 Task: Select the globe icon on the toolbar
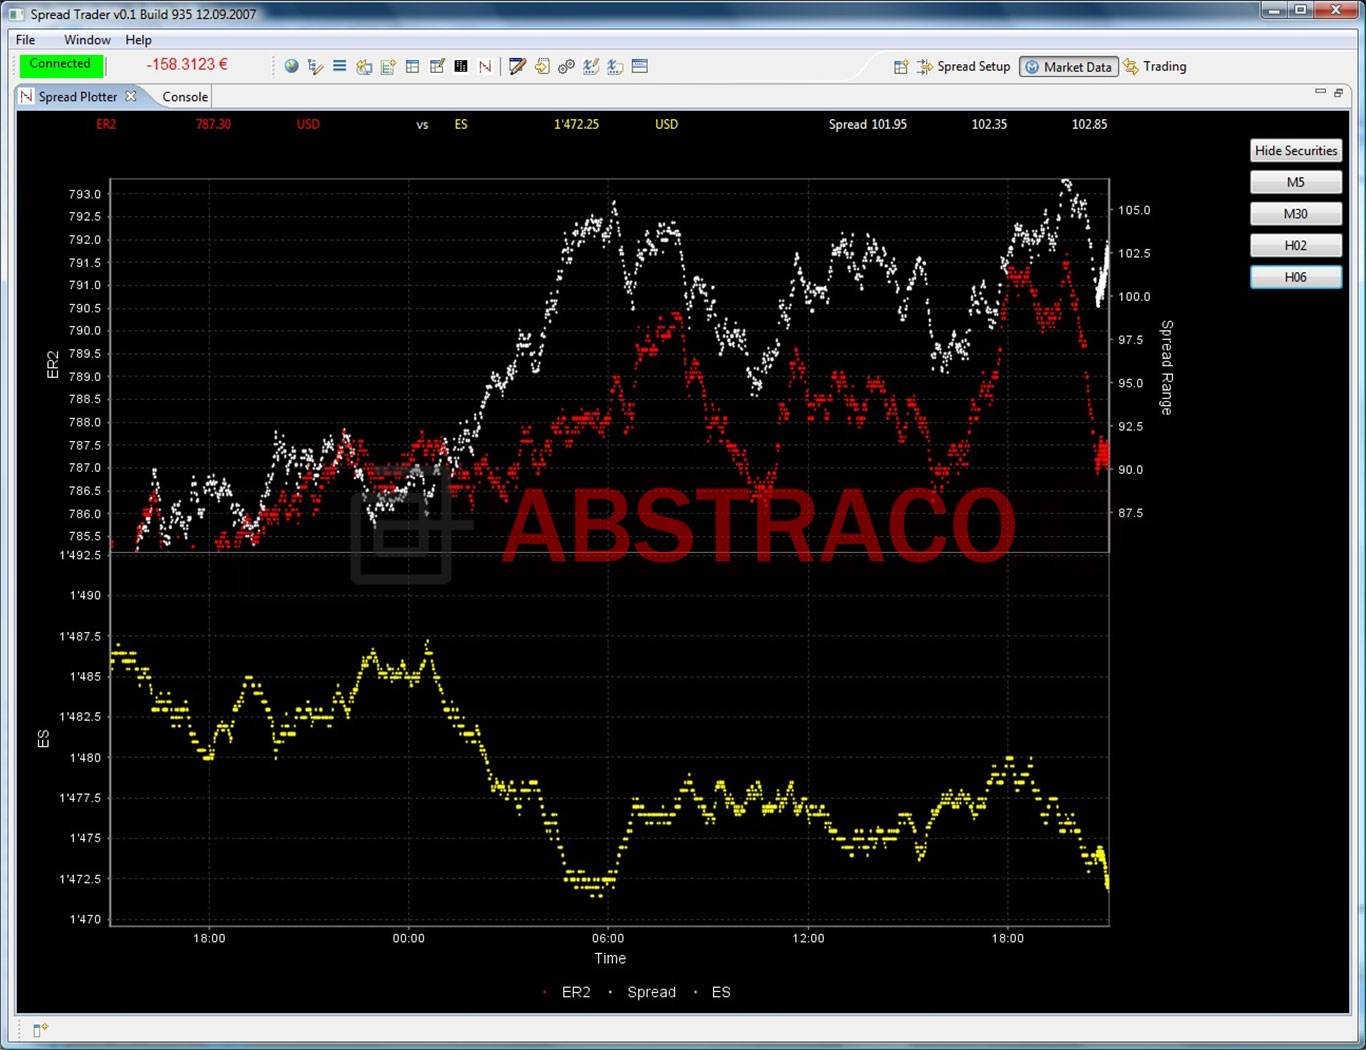[291, 66]
